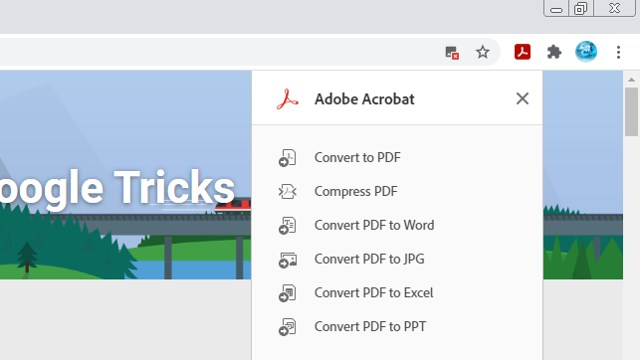The width and height of the screenshot is (640, 360).
Task: Click the Convert PDF to JPG icon
Action: point(287,260)
